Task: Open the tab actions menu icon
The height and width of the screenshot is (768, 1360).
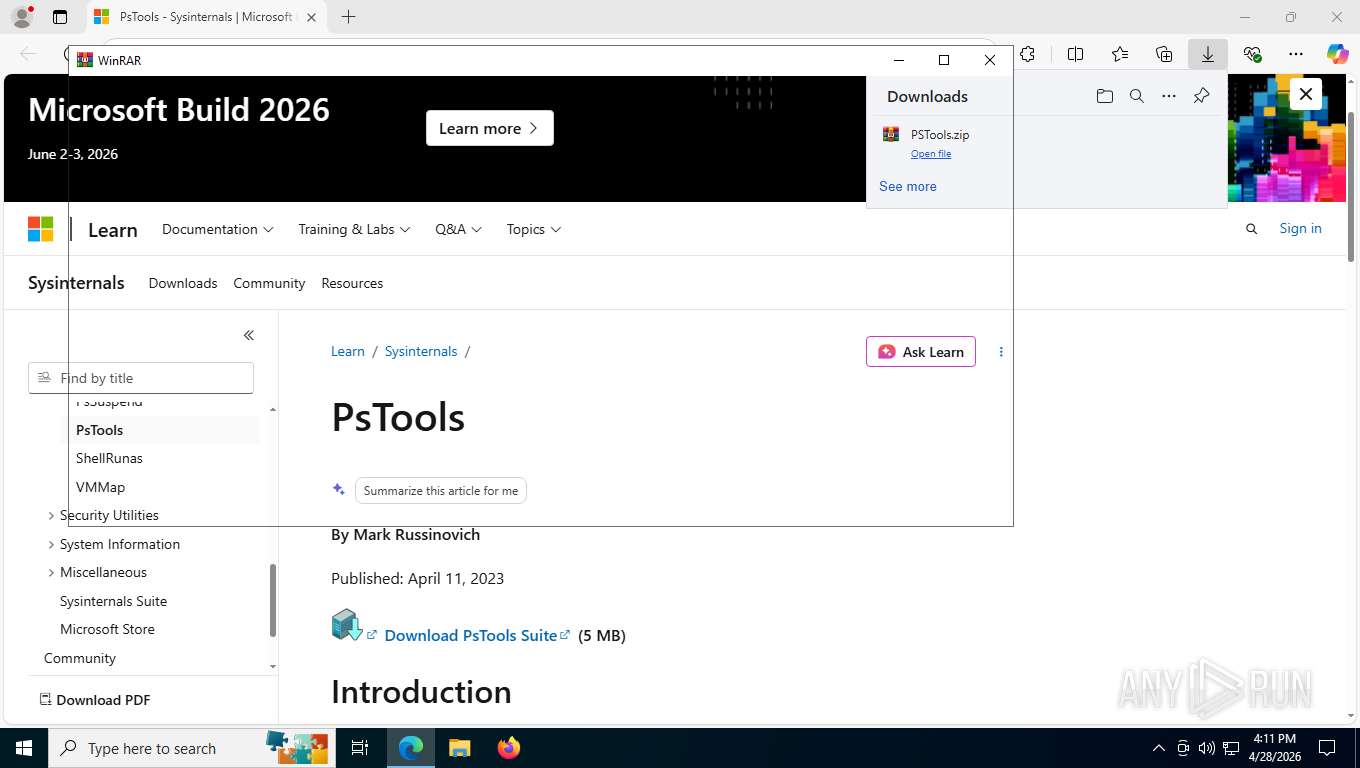Action: pos(60,17)
